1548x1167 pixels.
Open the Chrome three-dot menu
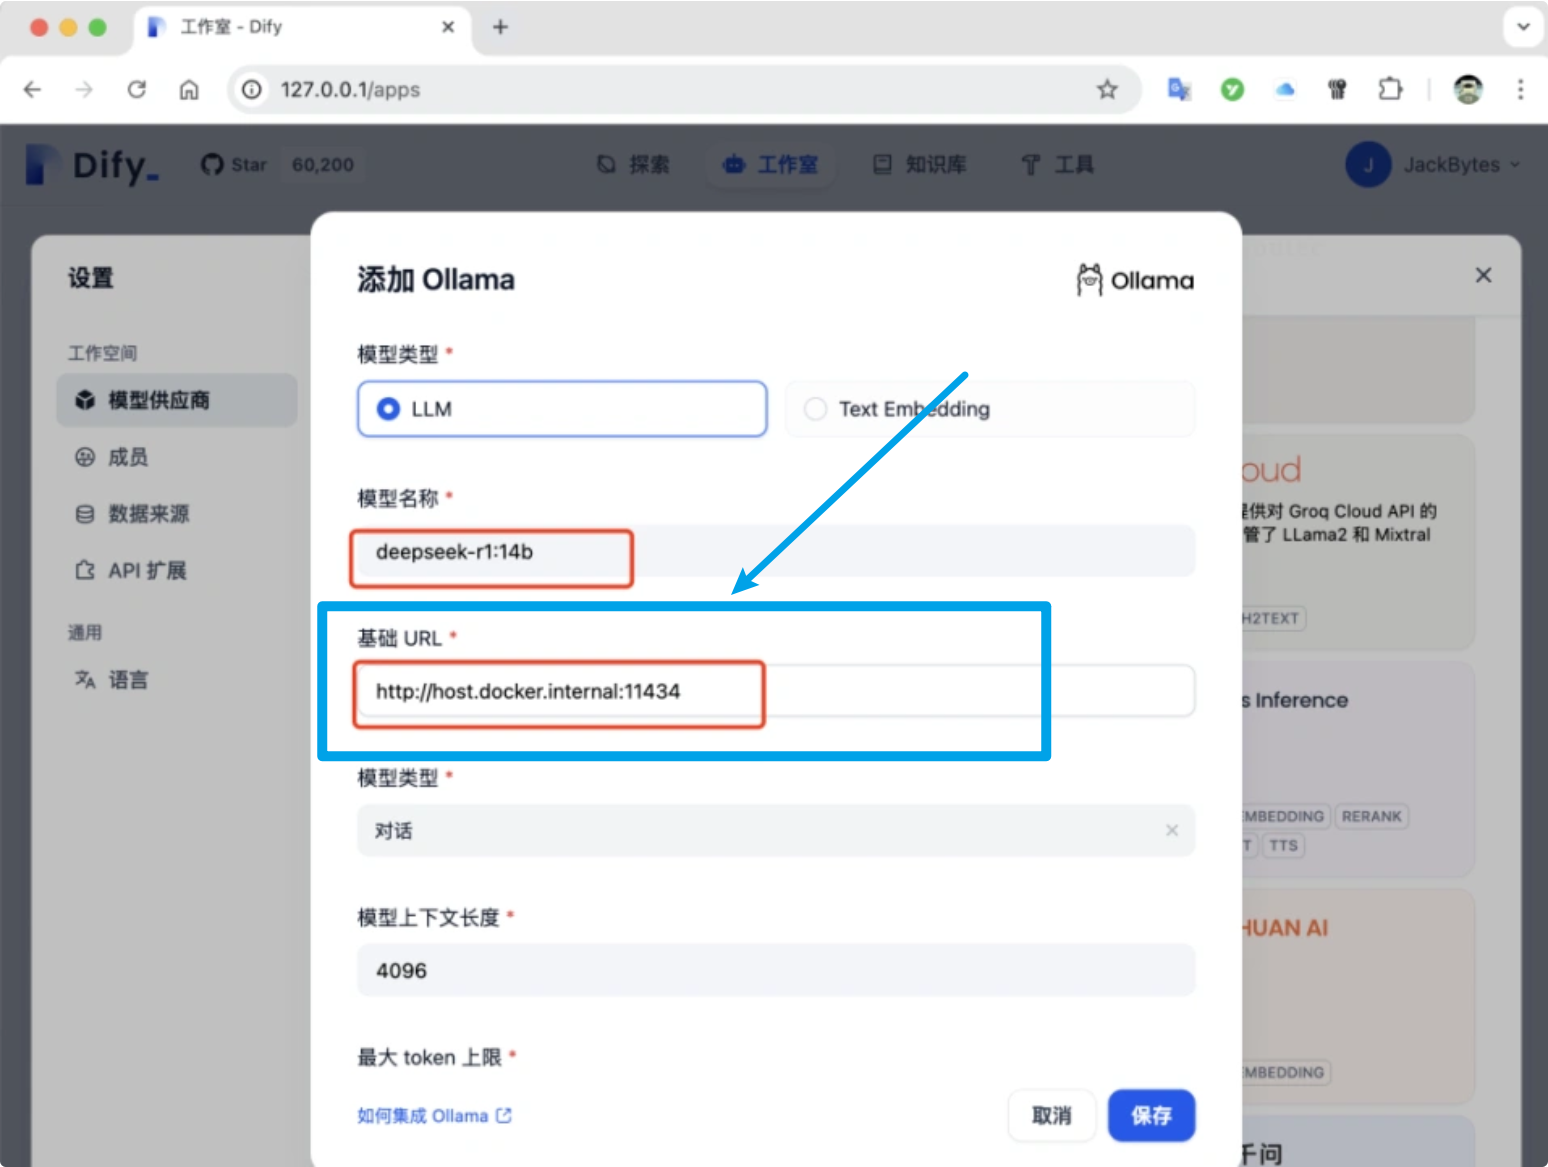point(1520,90)
